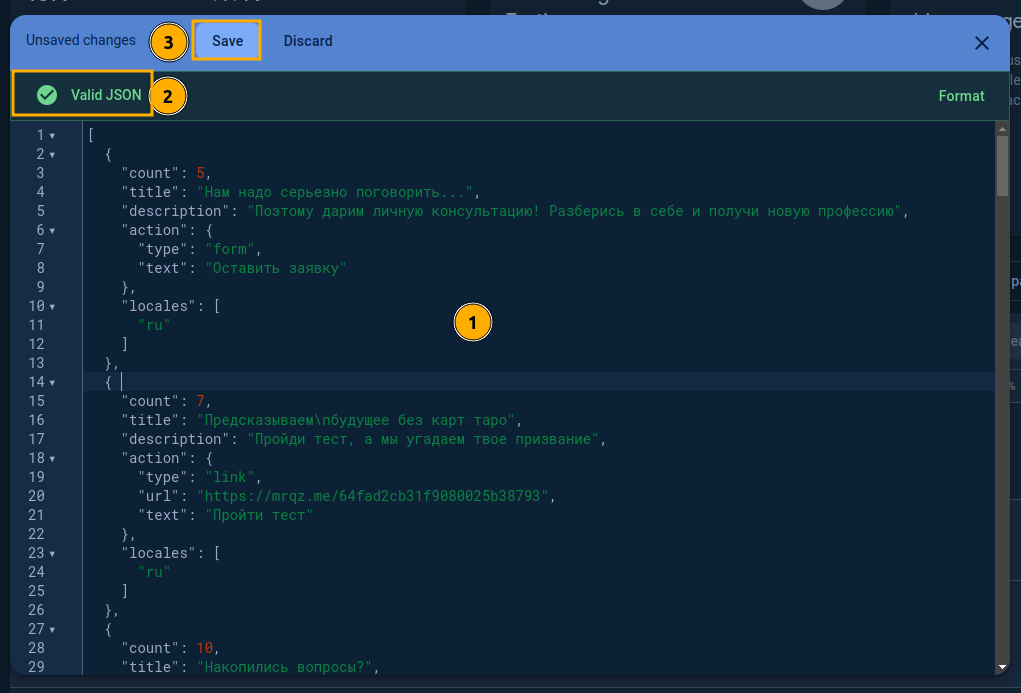Close the JSON editor dialog

coord(982,42)
